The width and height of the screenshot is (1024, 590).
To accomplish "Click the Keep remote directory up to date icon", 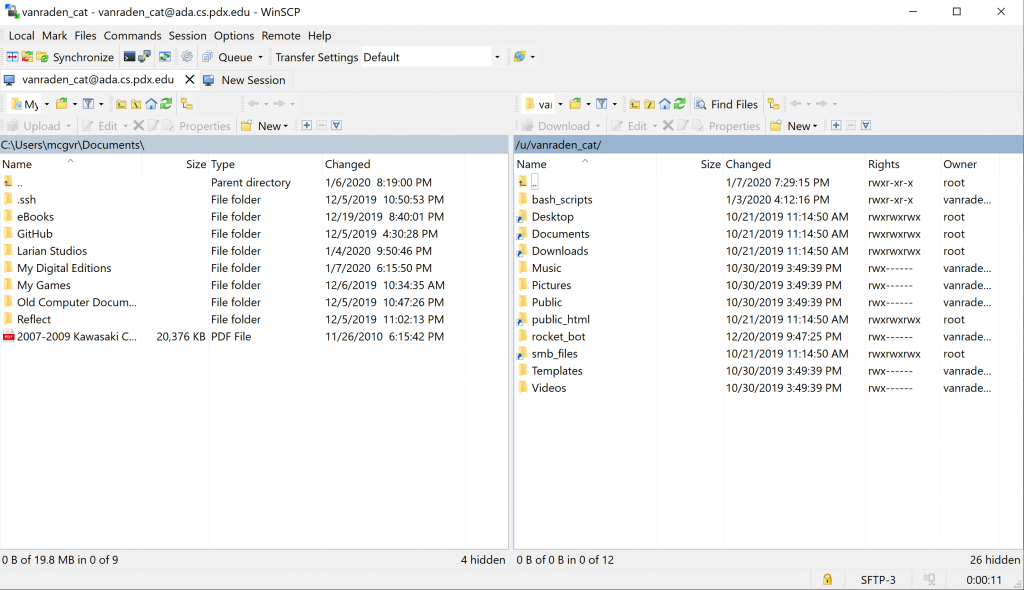I will click(x=165, y=57).
